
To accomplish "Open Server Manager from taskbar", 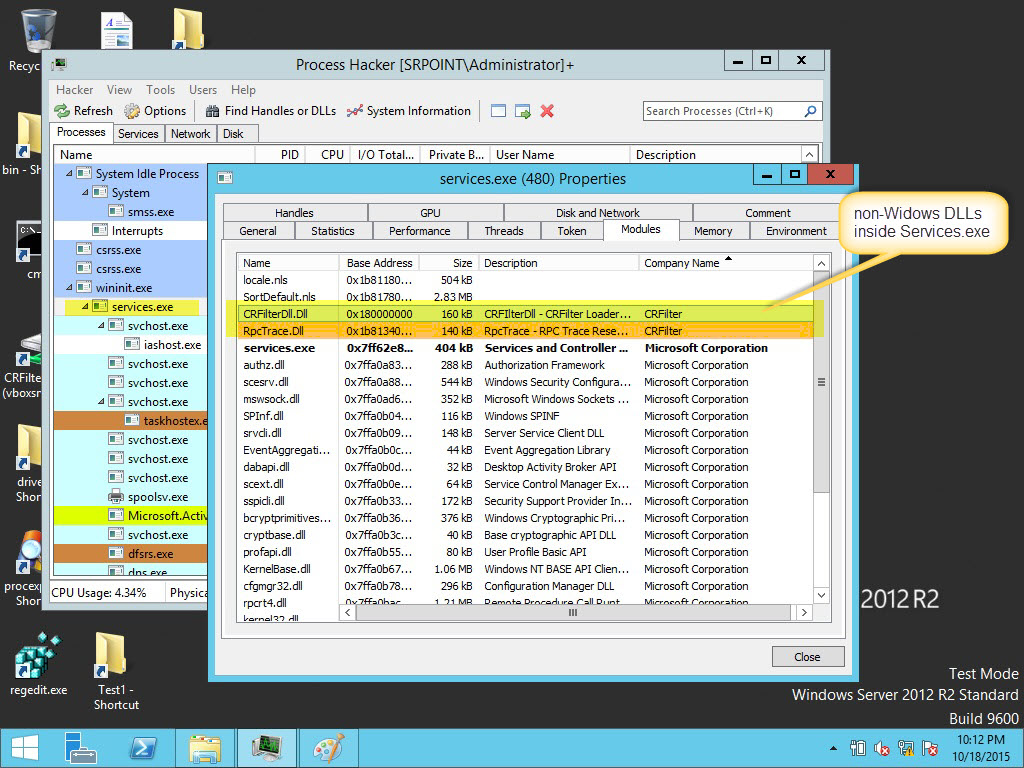I will pos(81,748).
